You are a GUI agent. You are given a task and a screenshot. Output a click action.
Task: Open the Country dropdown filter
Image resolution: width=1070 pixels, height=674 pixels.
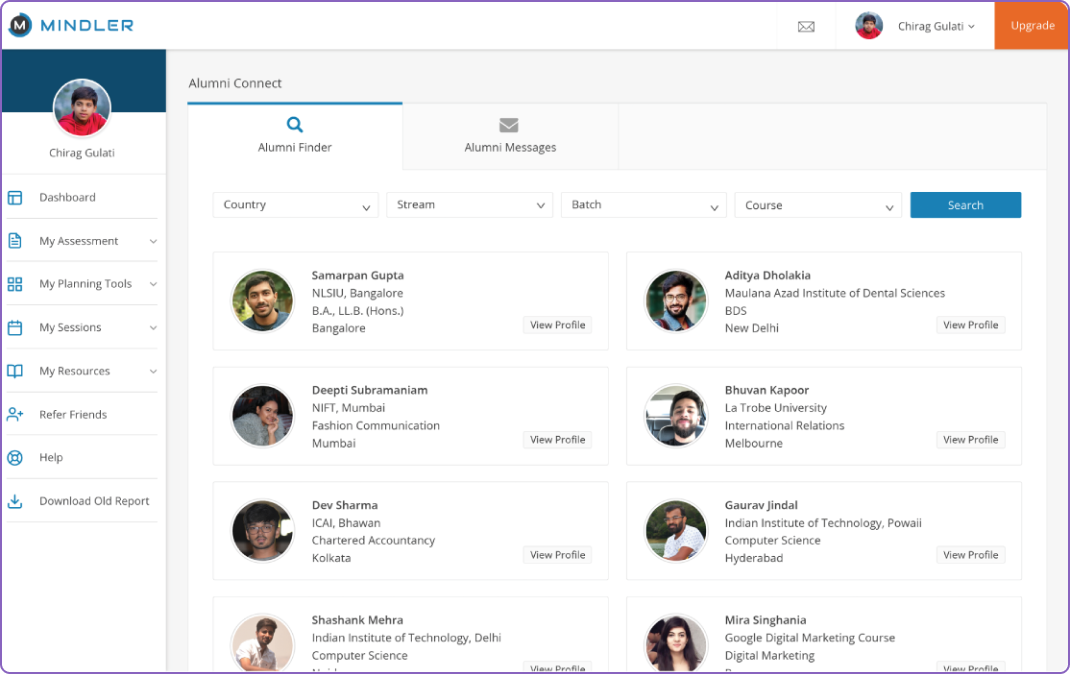295,205
